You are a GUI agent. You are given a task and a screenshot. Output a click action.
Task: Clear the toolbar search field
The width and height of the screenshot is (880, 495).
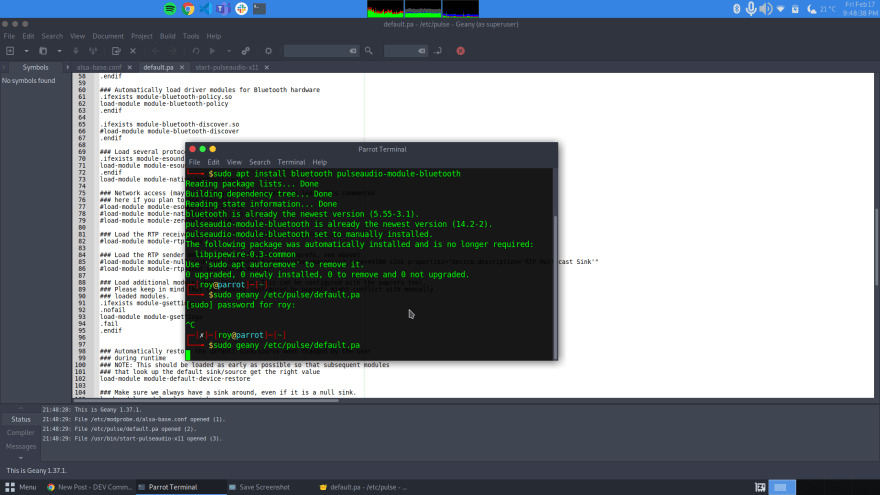353,51
